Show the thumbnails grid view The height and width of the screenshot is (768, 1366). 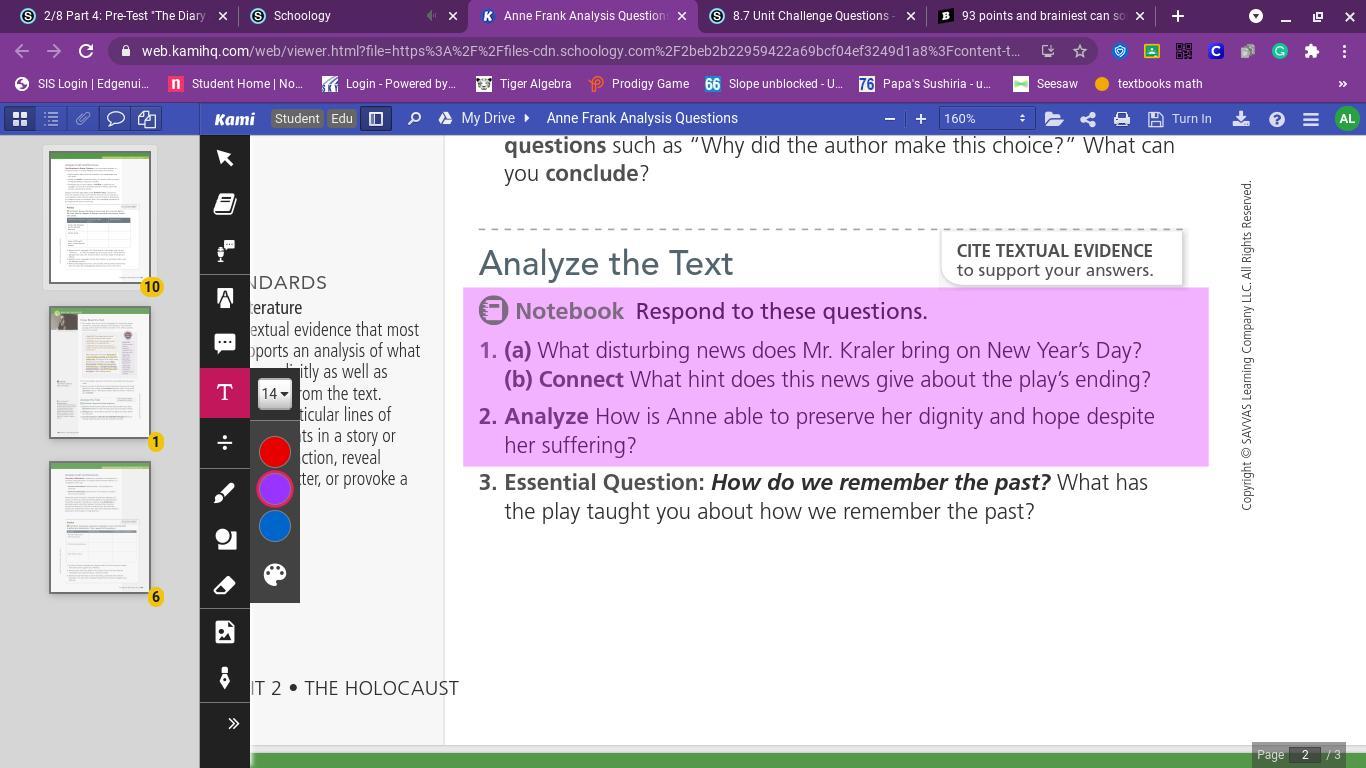(x=19, y=119)
